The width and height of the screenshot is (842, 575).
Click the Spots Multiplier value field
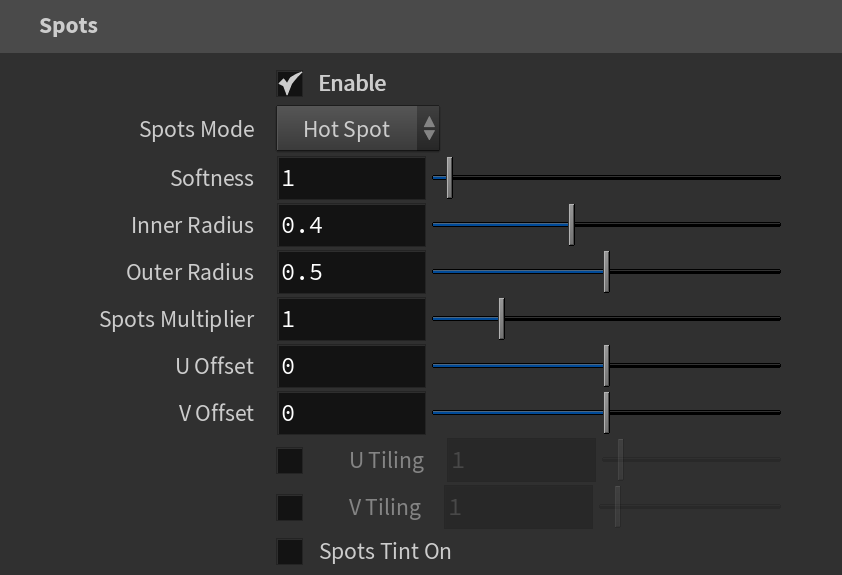[352, 319]
